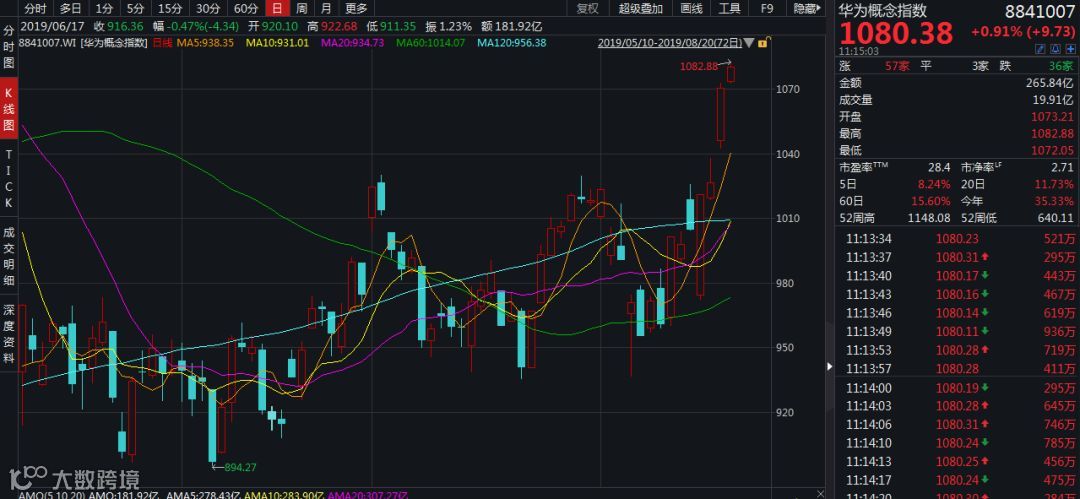The height and width of the screenshot is (499, 1080).
Task: Switch chart to 60分 period
Action: point(246,9)
